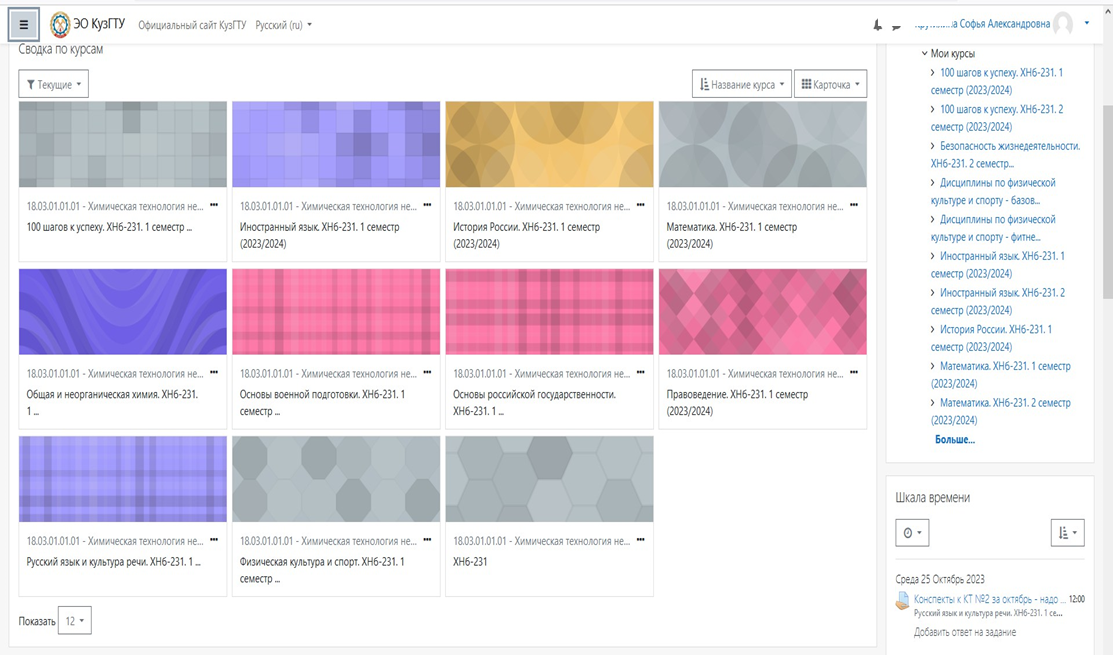Image resolution: width=1113 pixels, height=655 pixels.
Task: Open Официальный сайт КузГТУ link
Action: 192,25
